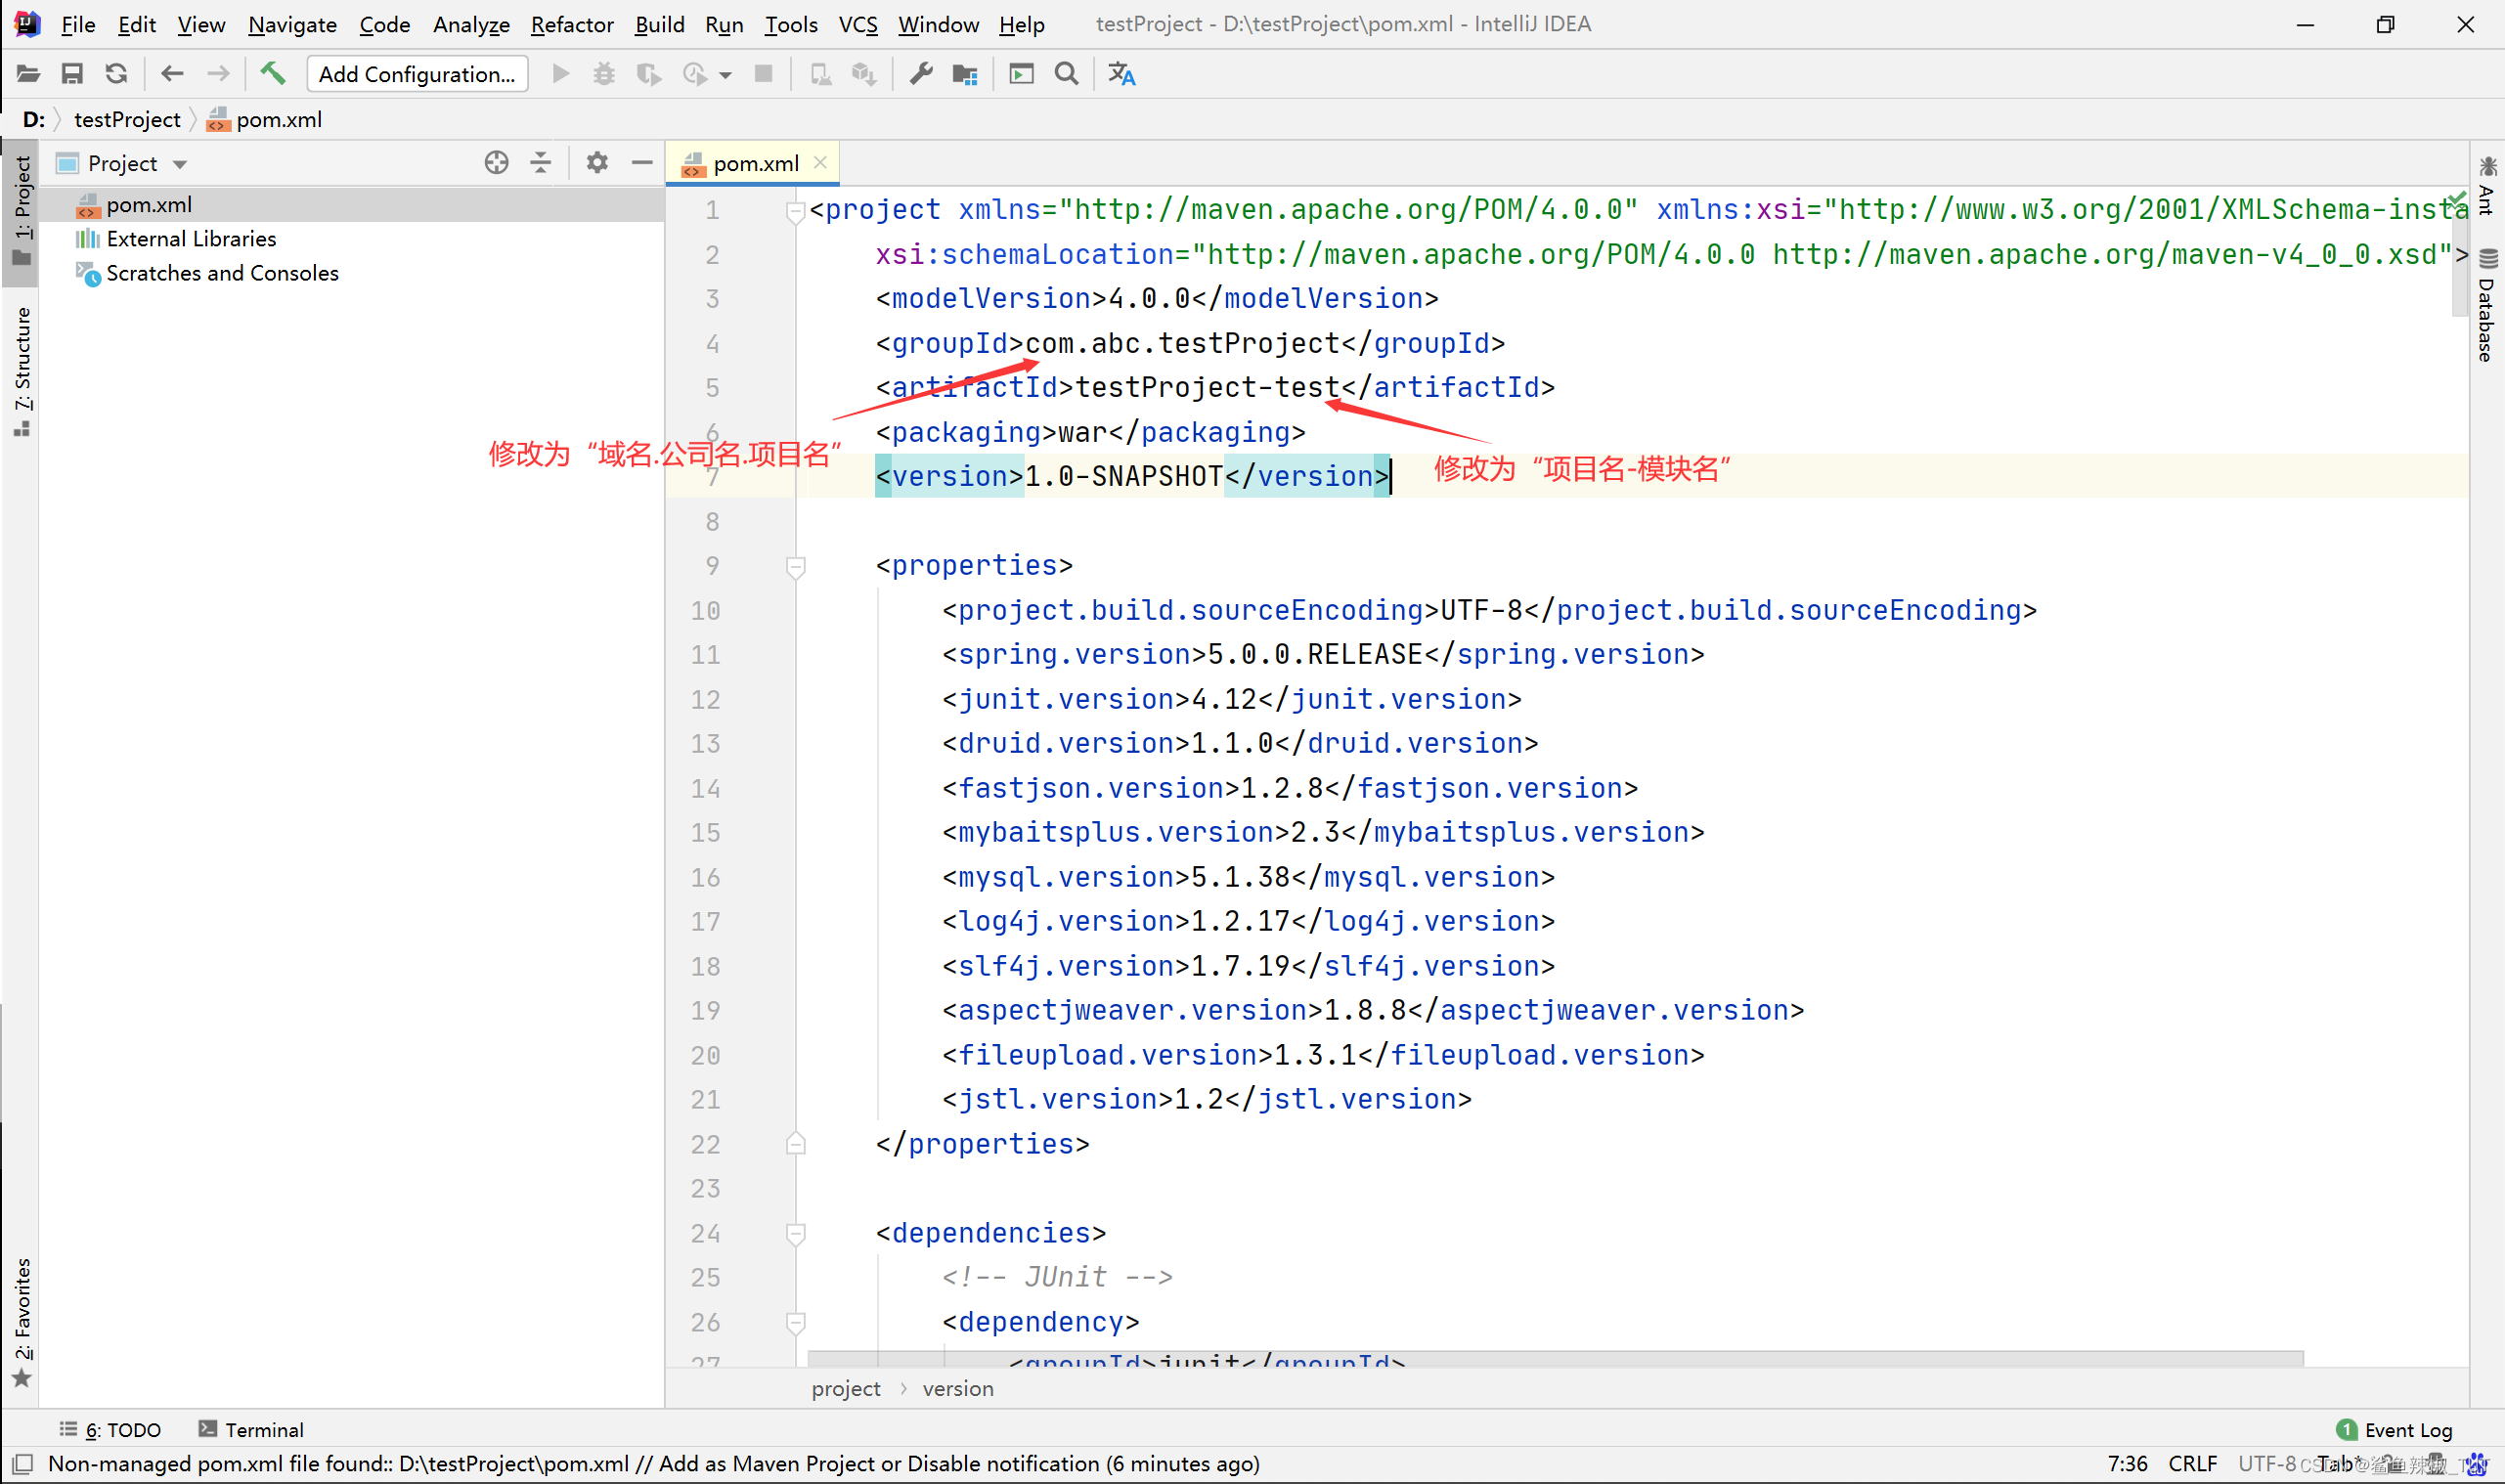Click the groupId value com.abc.testProject
This screenshot has width=2505, height=1484.
(x=1182, y=343)
